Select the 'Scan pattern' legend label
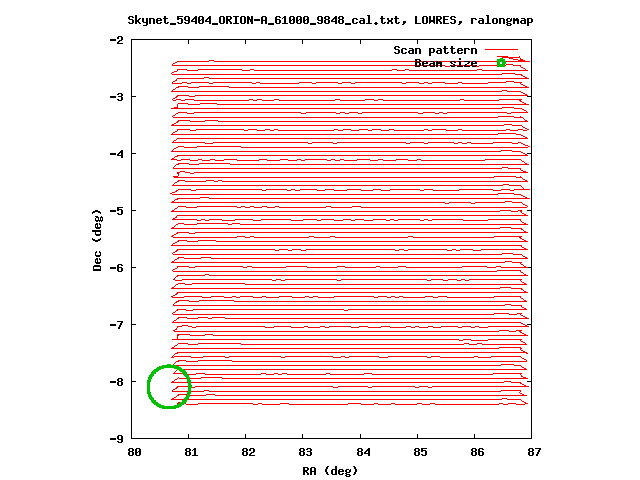This screenshot has width=640, height=480. tap(435, 50)
